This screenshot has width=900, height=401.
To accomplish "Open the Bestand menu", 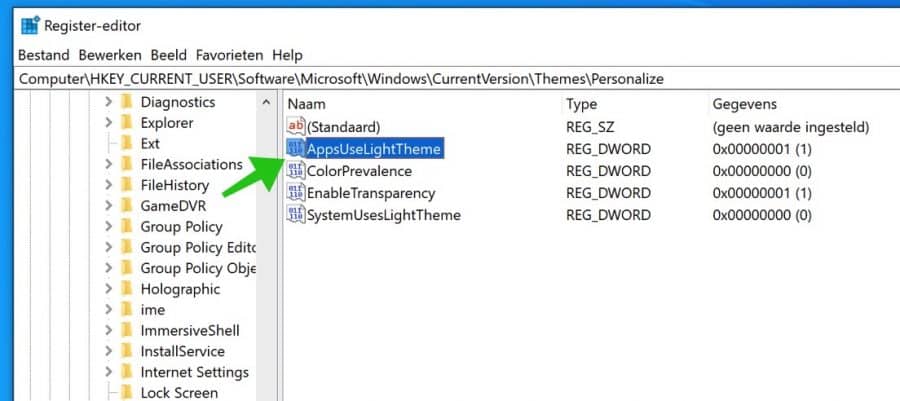I will coord(44,55).
